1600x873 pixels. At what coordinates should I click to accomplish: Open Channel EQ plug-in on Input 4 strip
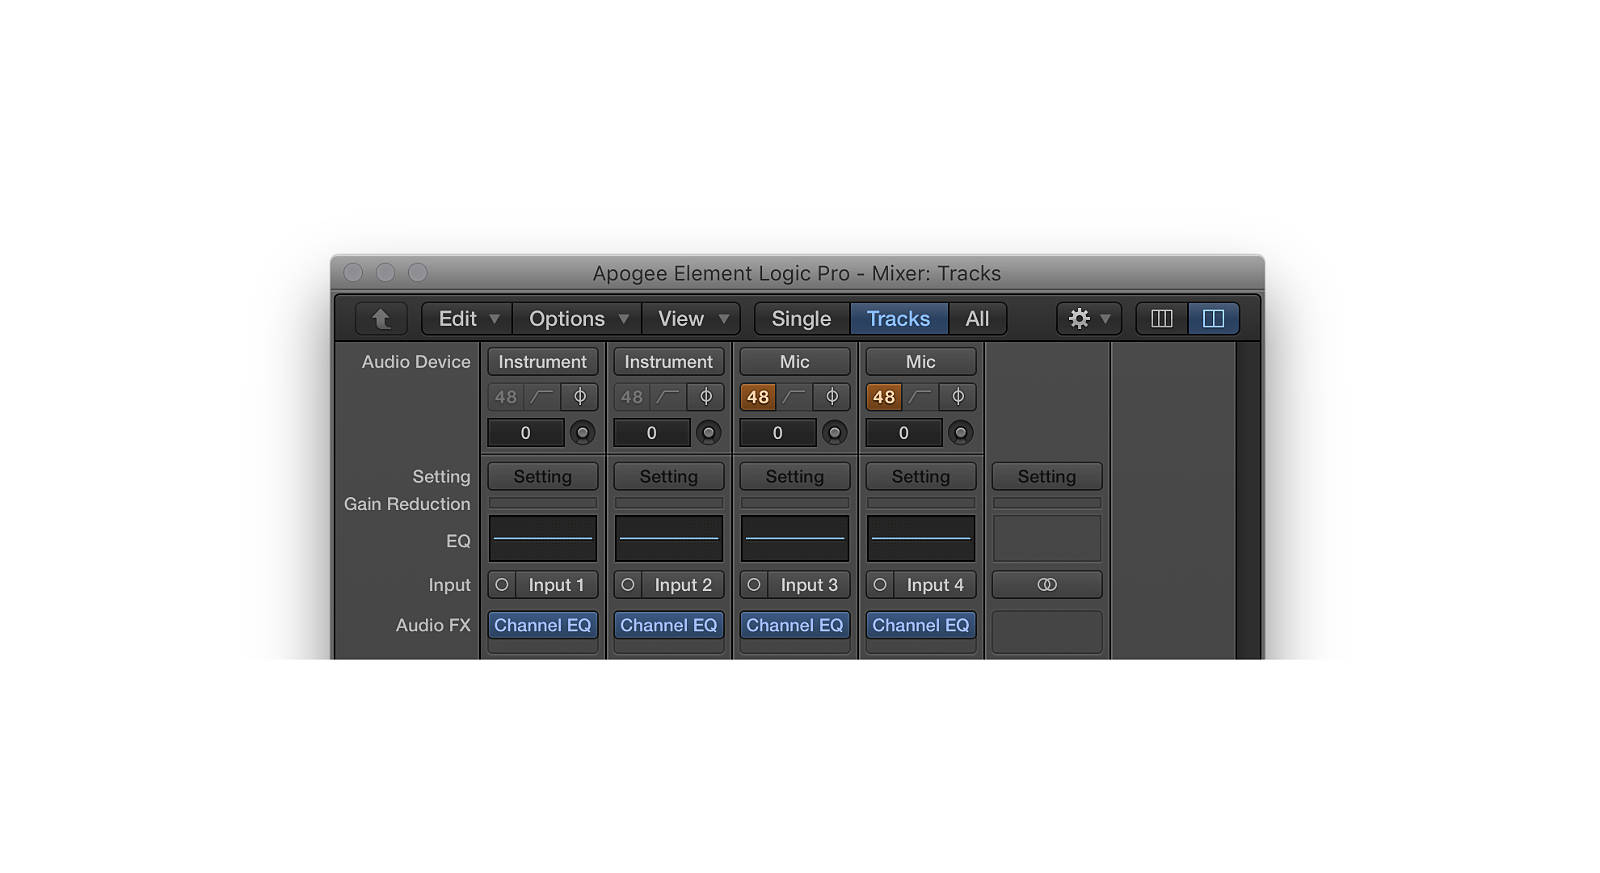[x=921, y=625]
